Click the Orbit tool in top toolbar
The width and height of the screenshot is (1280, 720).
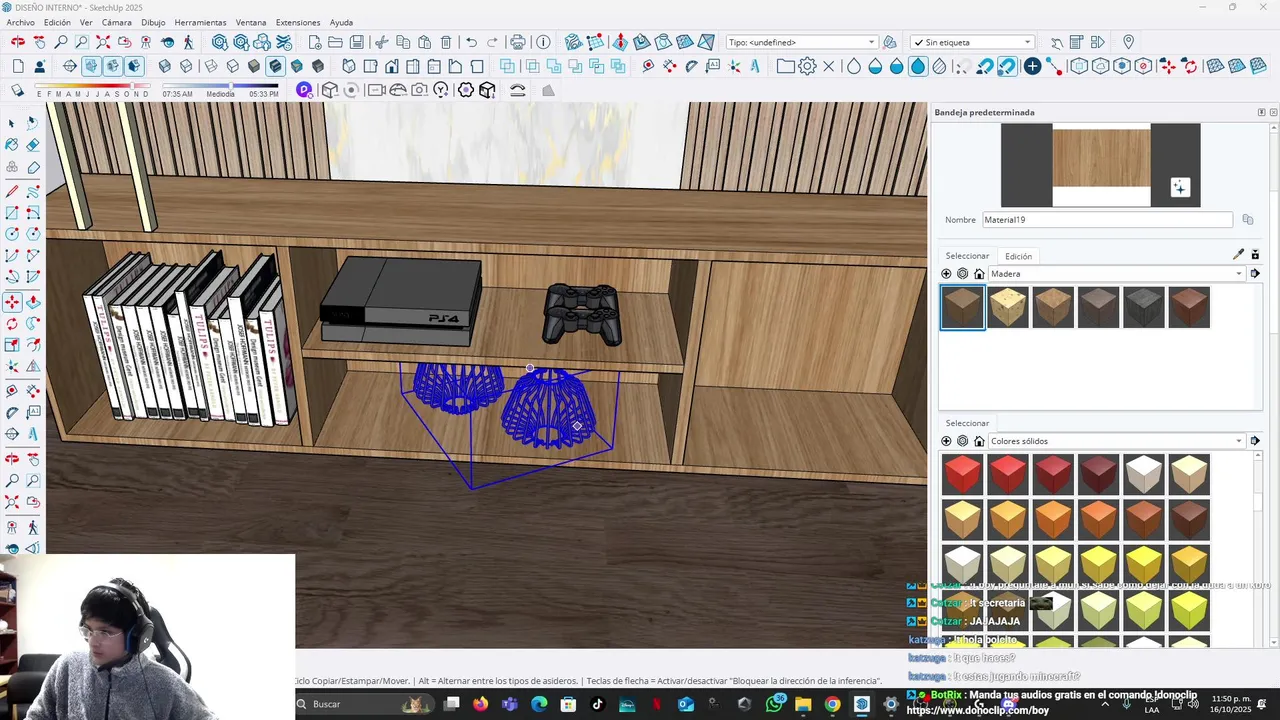click(x=18, y=42)
